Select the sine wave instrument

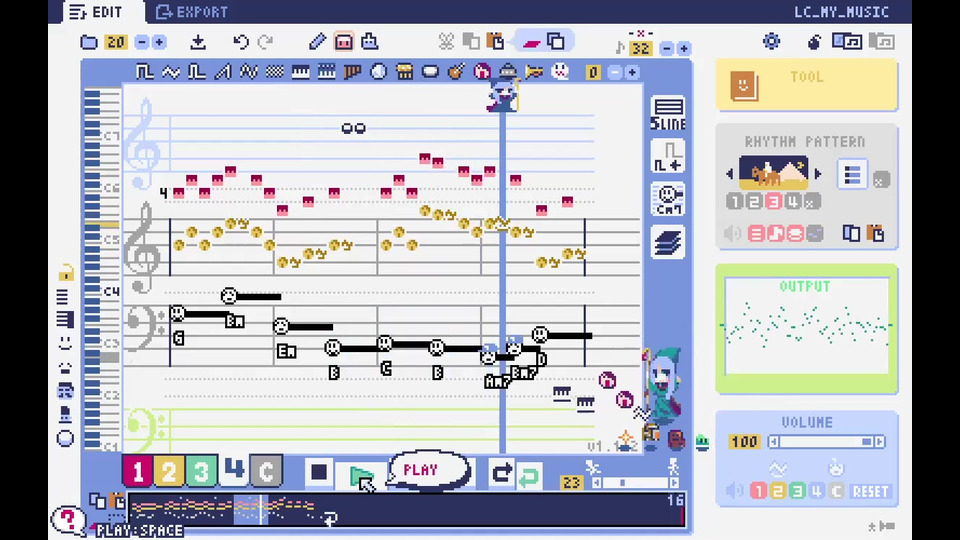pyautogui.click(x=171, y=72)
